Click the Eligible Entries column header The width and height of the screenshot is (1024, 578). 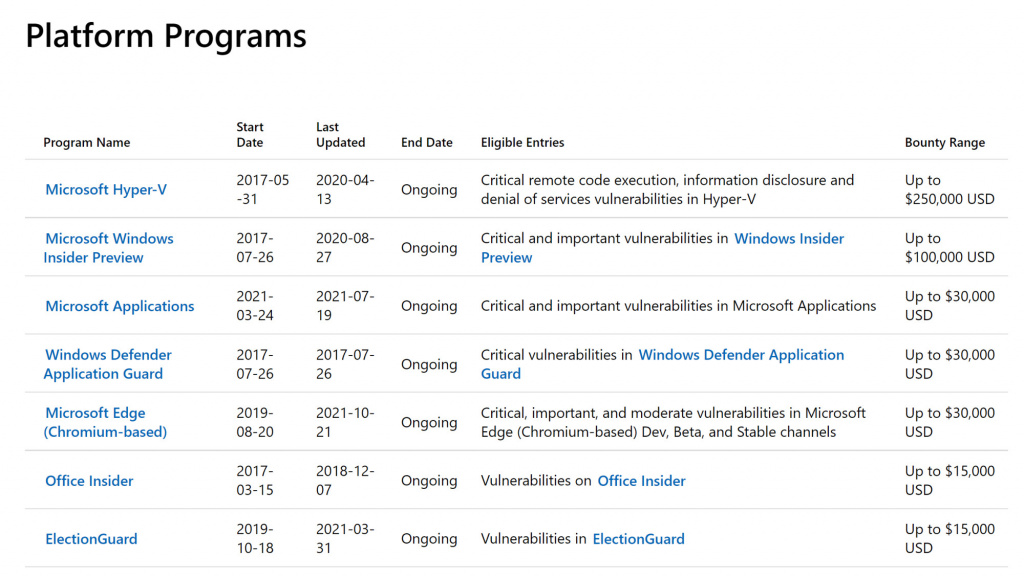522,142
